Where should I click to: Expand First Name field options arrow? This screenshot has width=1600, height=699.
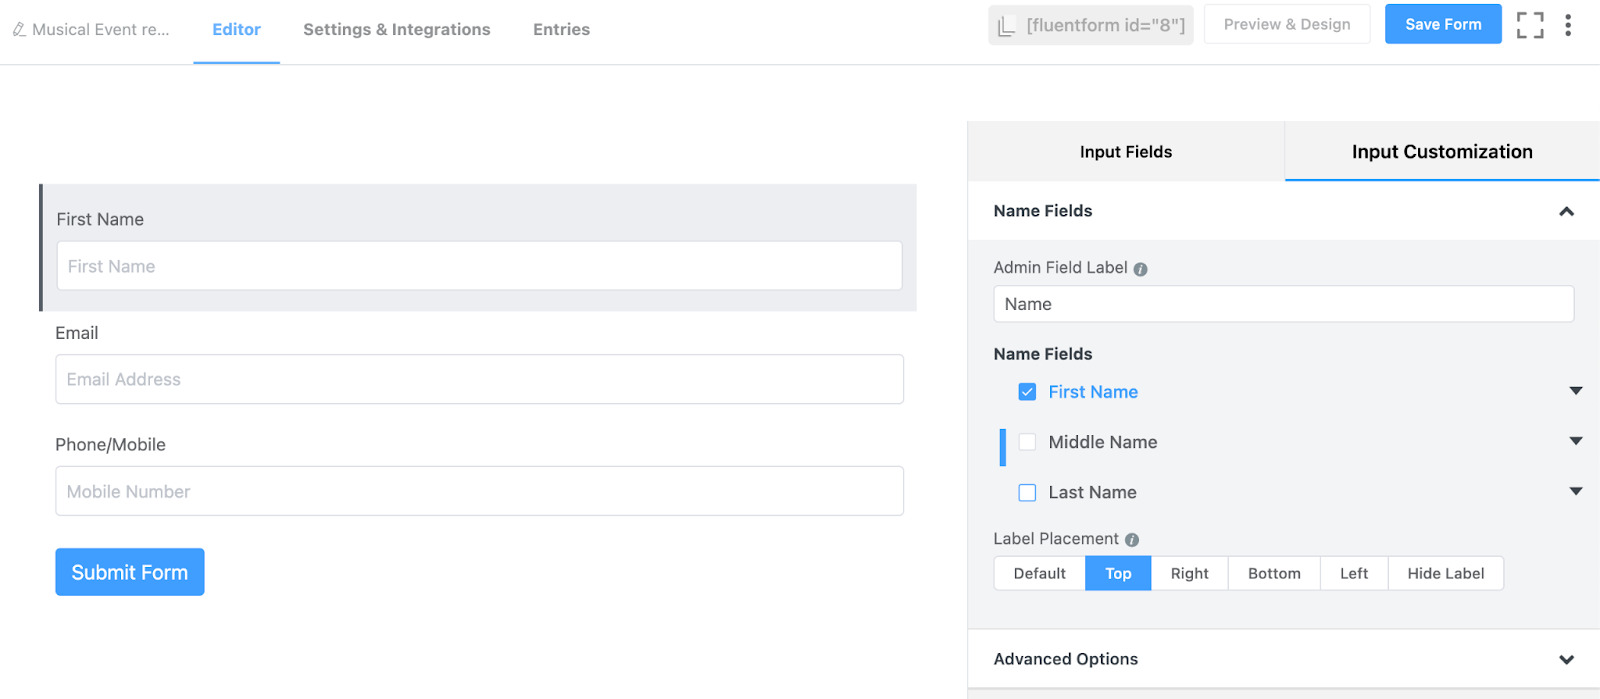[x=1576, y=391]
